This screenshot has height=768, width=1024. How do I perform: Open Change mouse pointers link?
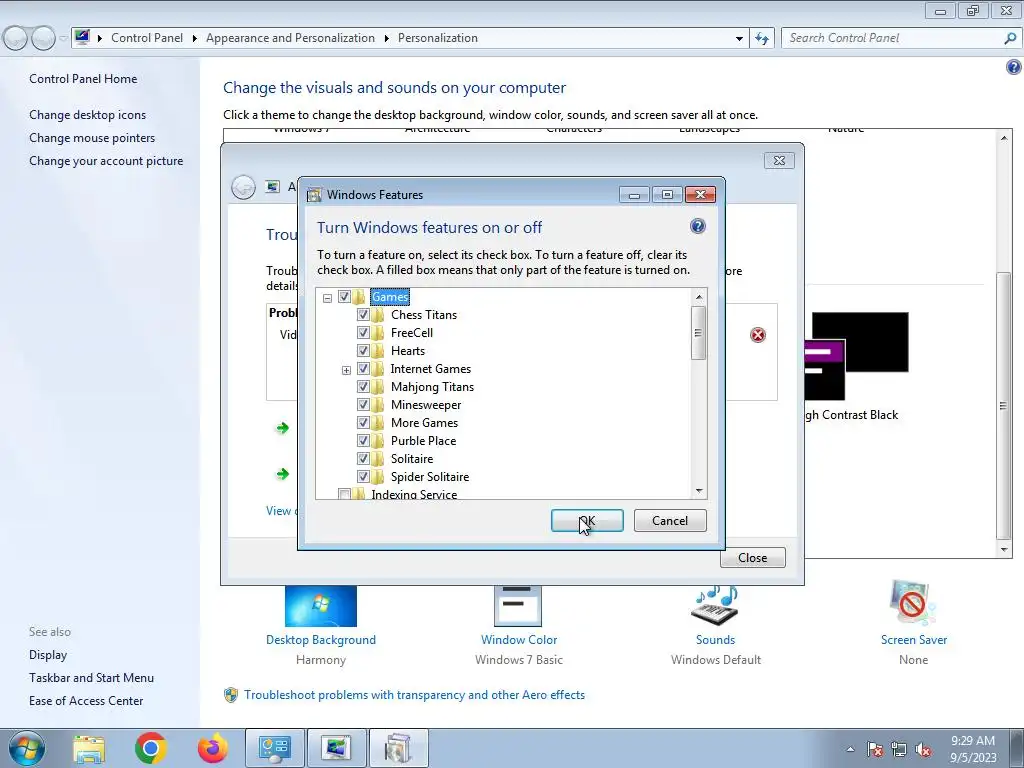[x=92, y=138]
